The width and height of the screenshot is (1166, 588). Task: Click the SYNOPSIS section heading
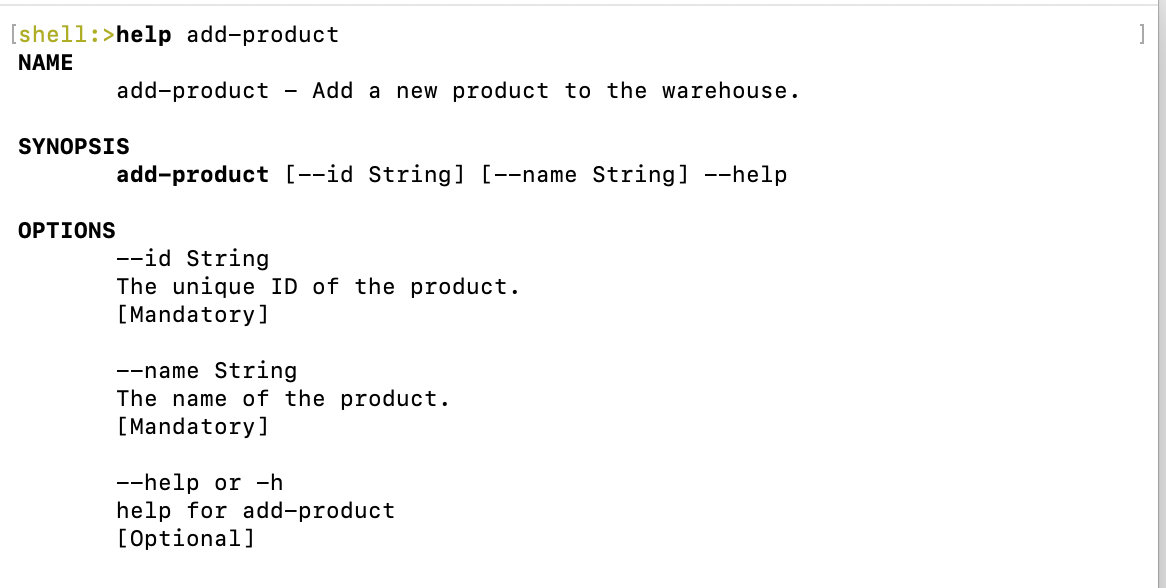click(x=74, y=147)
